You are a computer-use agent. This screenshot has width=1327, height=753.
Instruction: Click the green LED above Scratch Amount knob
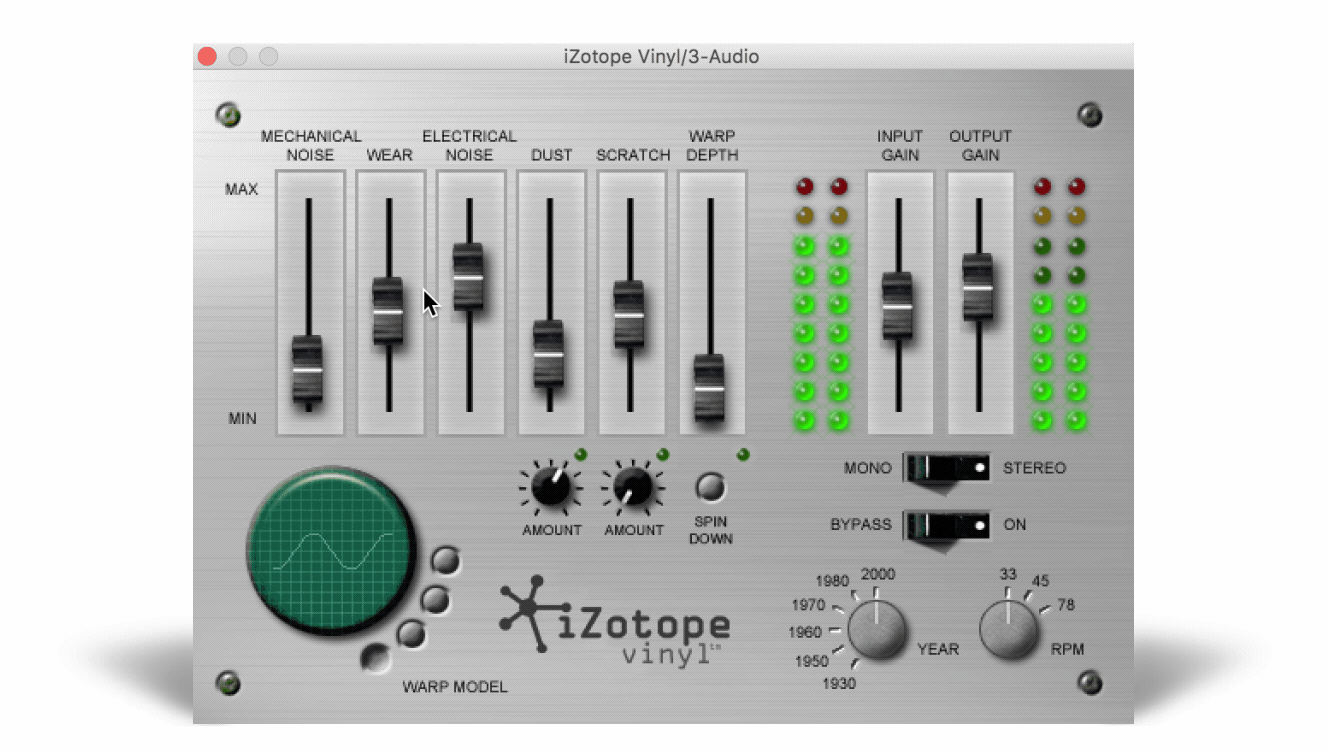pos(662,455)
